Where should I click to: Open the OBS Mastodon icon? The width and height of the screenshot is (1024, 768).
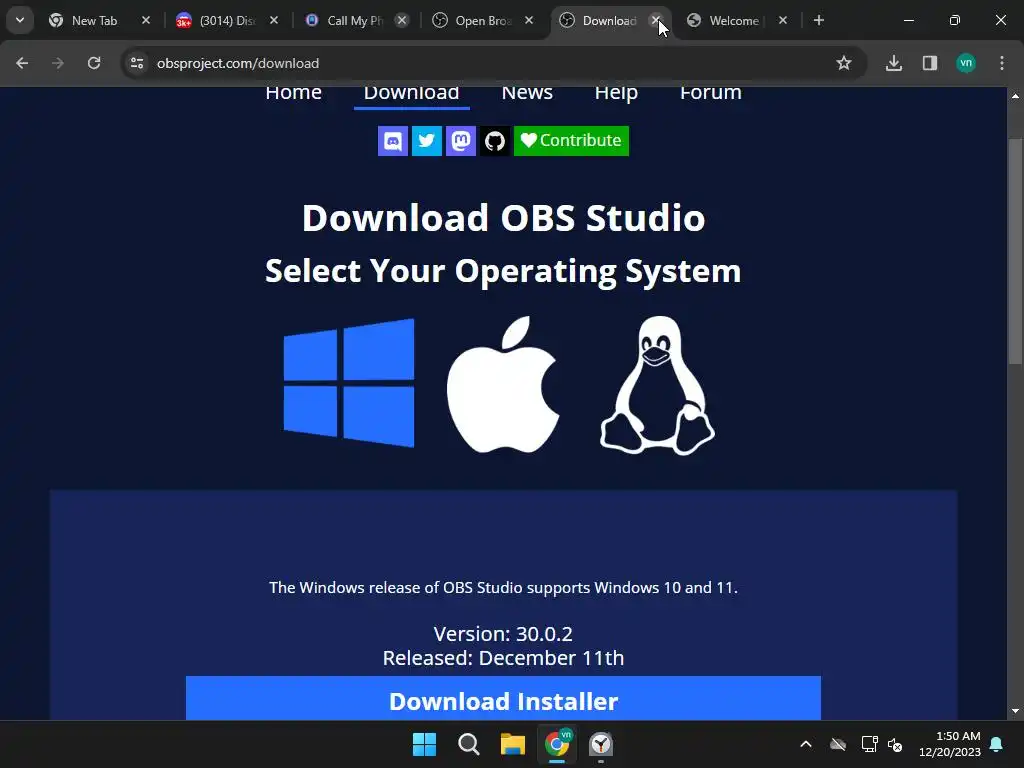[460, 141]
